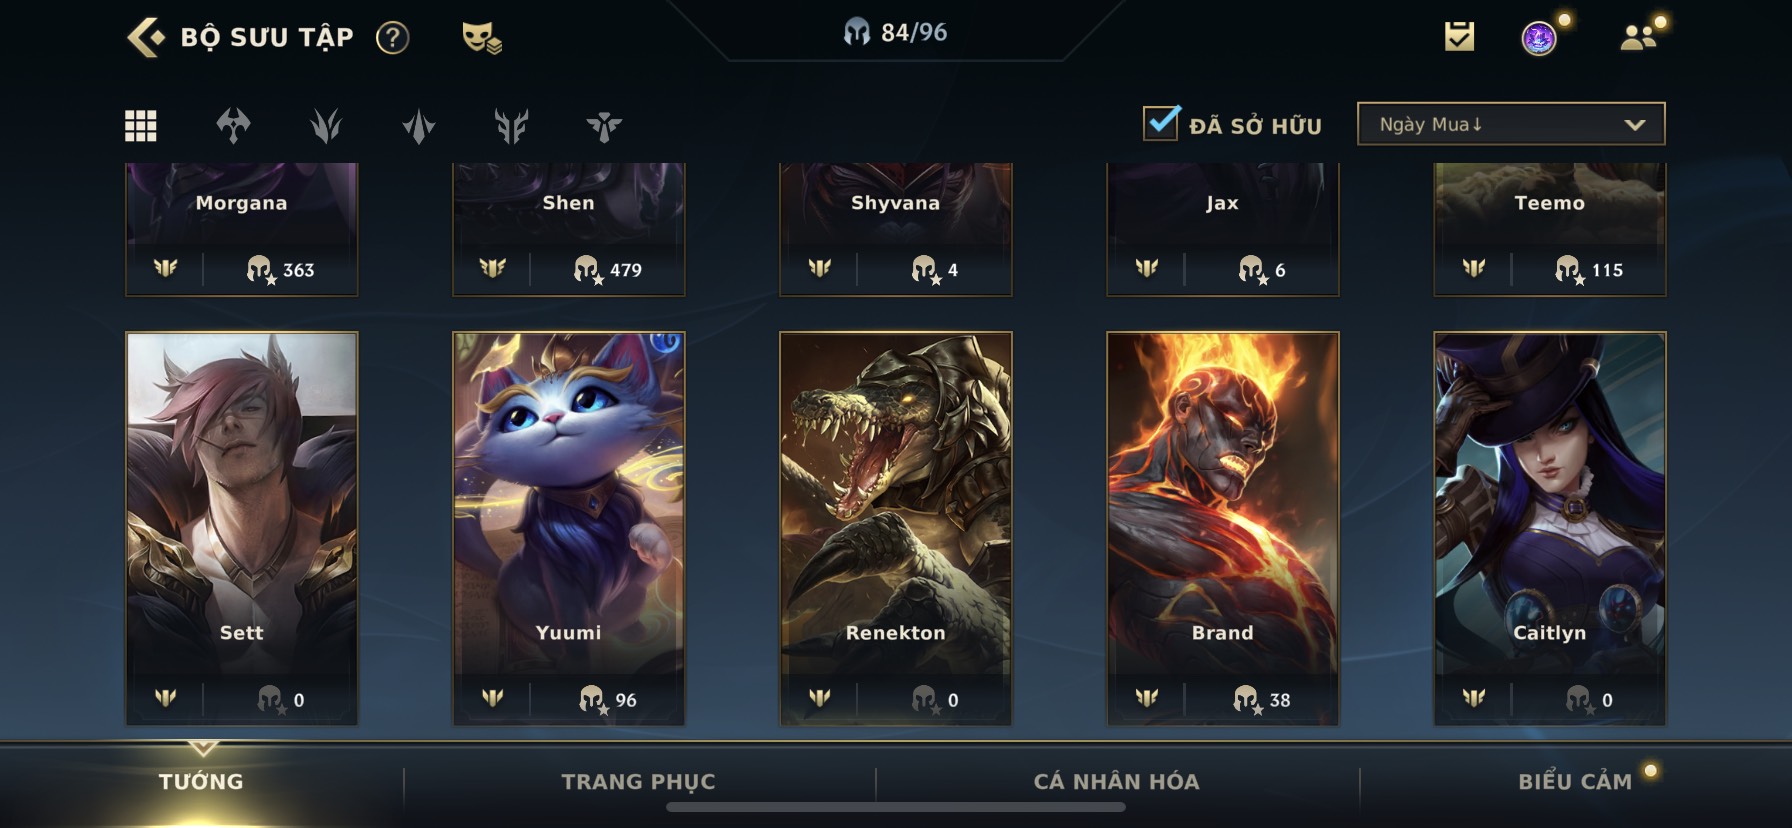
Task: Switch to the Cá Nhân Hóa tab
Action: [1116, 781]
